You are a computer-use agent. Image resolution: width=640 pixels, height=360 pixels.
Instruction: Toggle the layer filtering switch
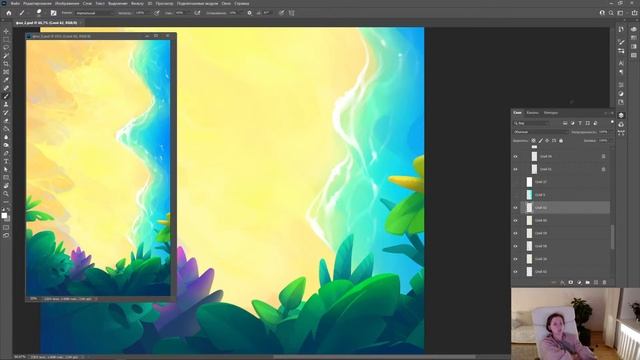(x=612, y=122)
